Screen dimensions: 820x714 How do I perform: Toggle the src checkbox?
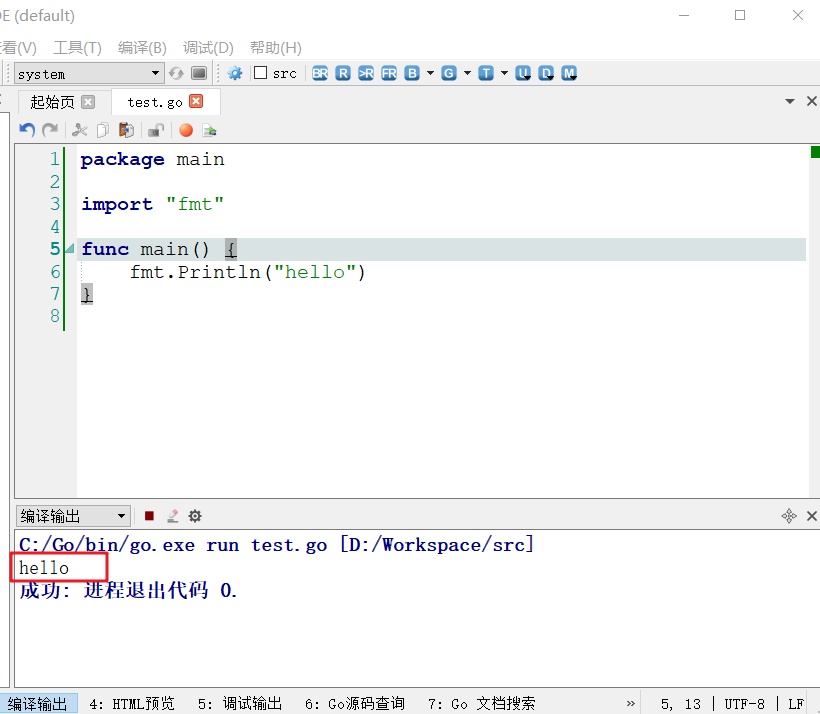coord(261,73)
